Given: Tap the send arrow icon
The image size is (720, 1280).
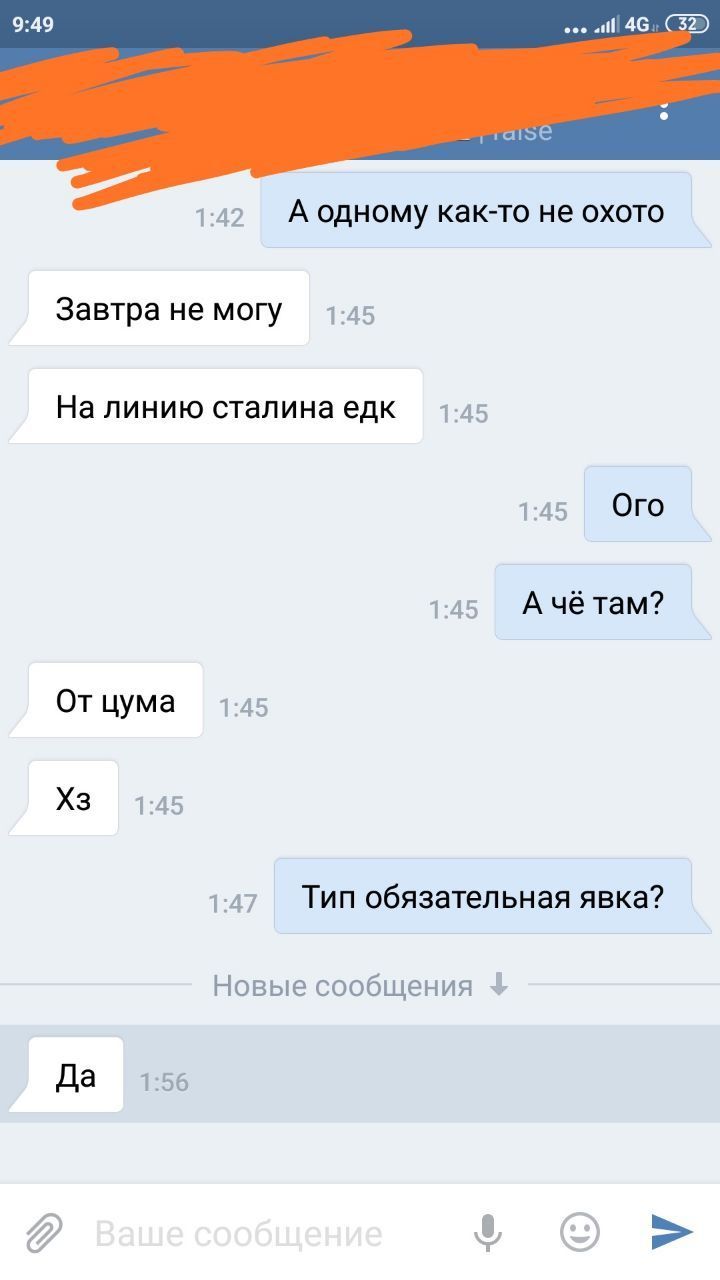Looking at the screenshot, I should pyautogui.click(x=672, y=1232).
